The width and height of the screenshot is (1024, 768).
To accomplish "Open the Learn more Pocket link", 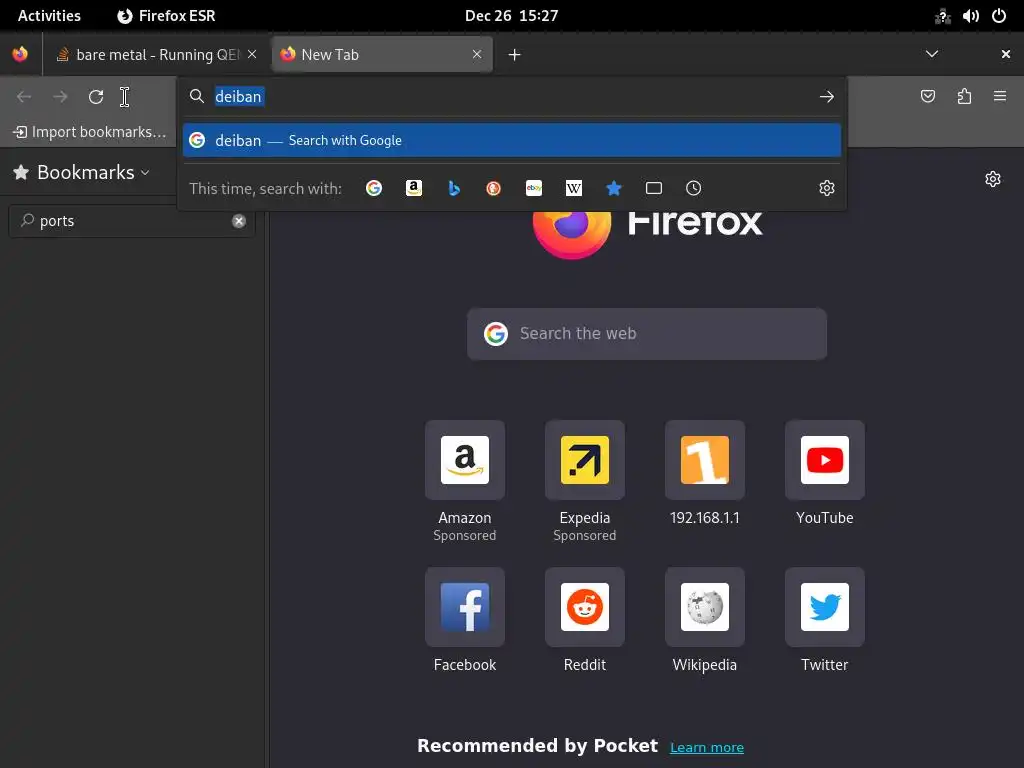I will pyautogui.click(x=707, y=747).
